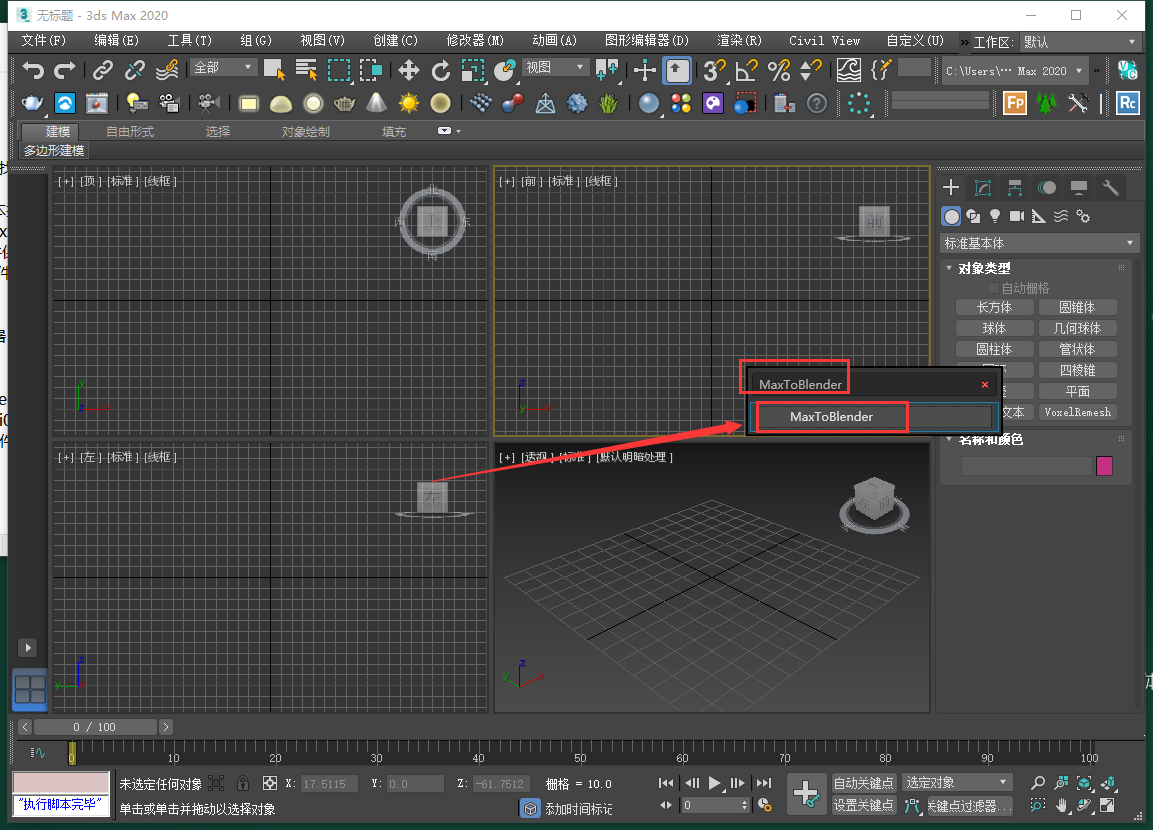Select the Rotate tool icon

pos(440,71)
